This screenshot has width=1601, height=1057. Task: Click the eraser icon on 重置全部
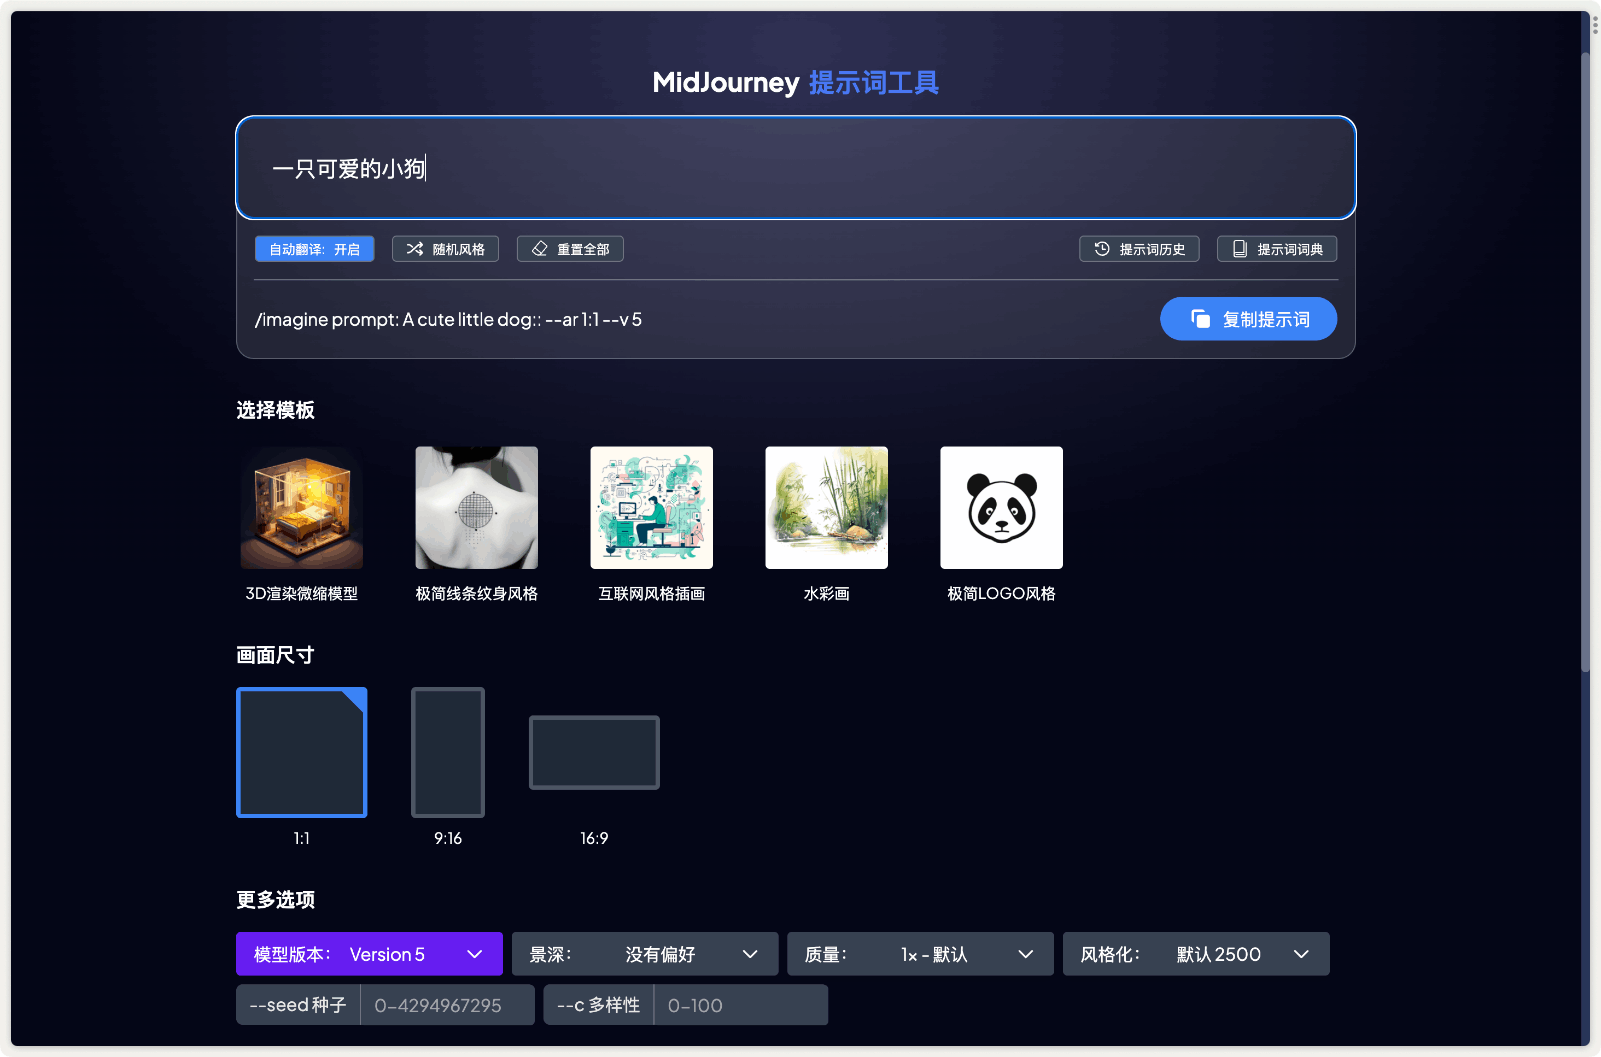pos(540,248)
